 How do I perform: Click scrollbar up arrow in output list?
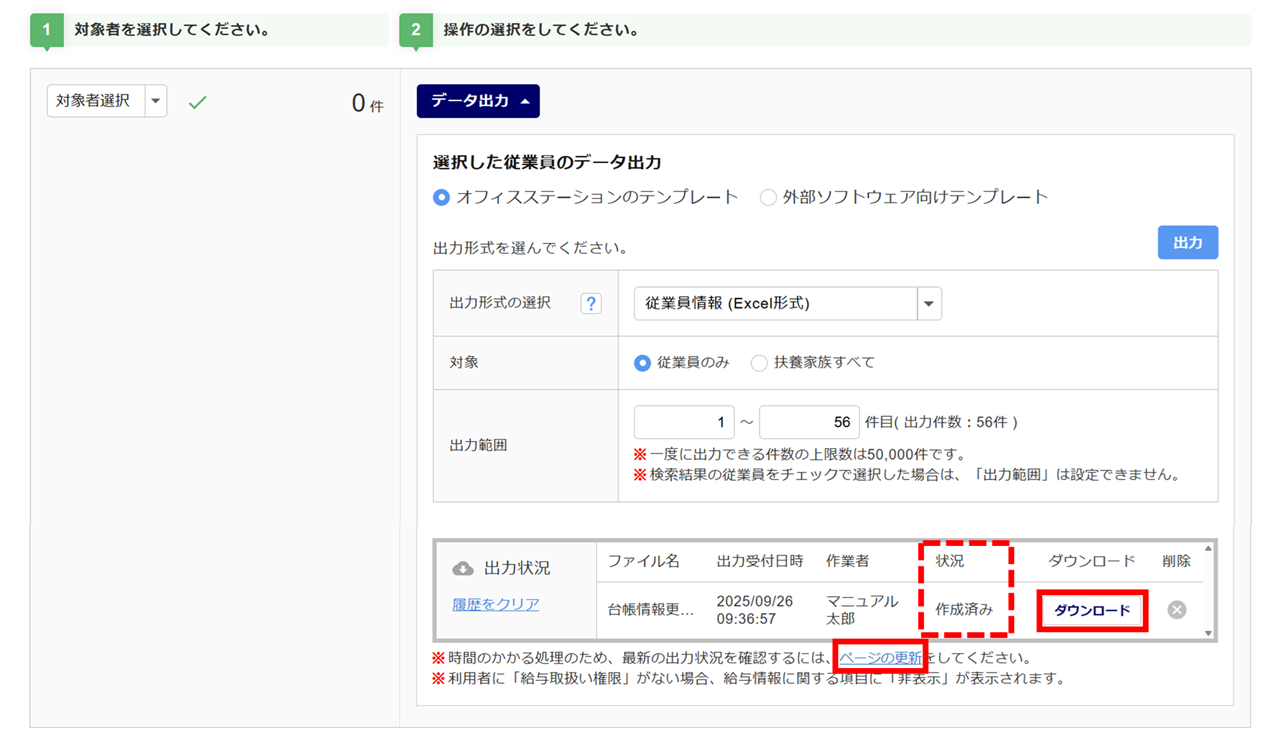1208,549
